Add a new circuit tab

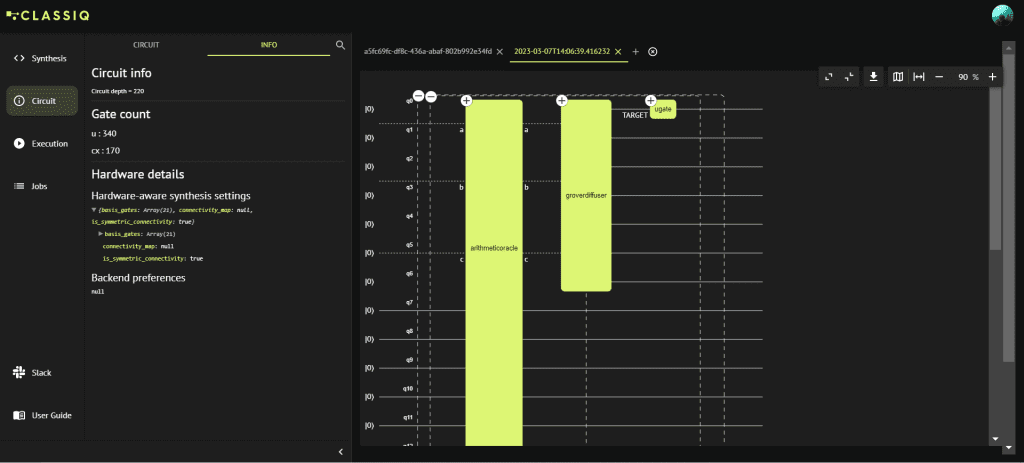pyautogui.click(x=635, y=52)
